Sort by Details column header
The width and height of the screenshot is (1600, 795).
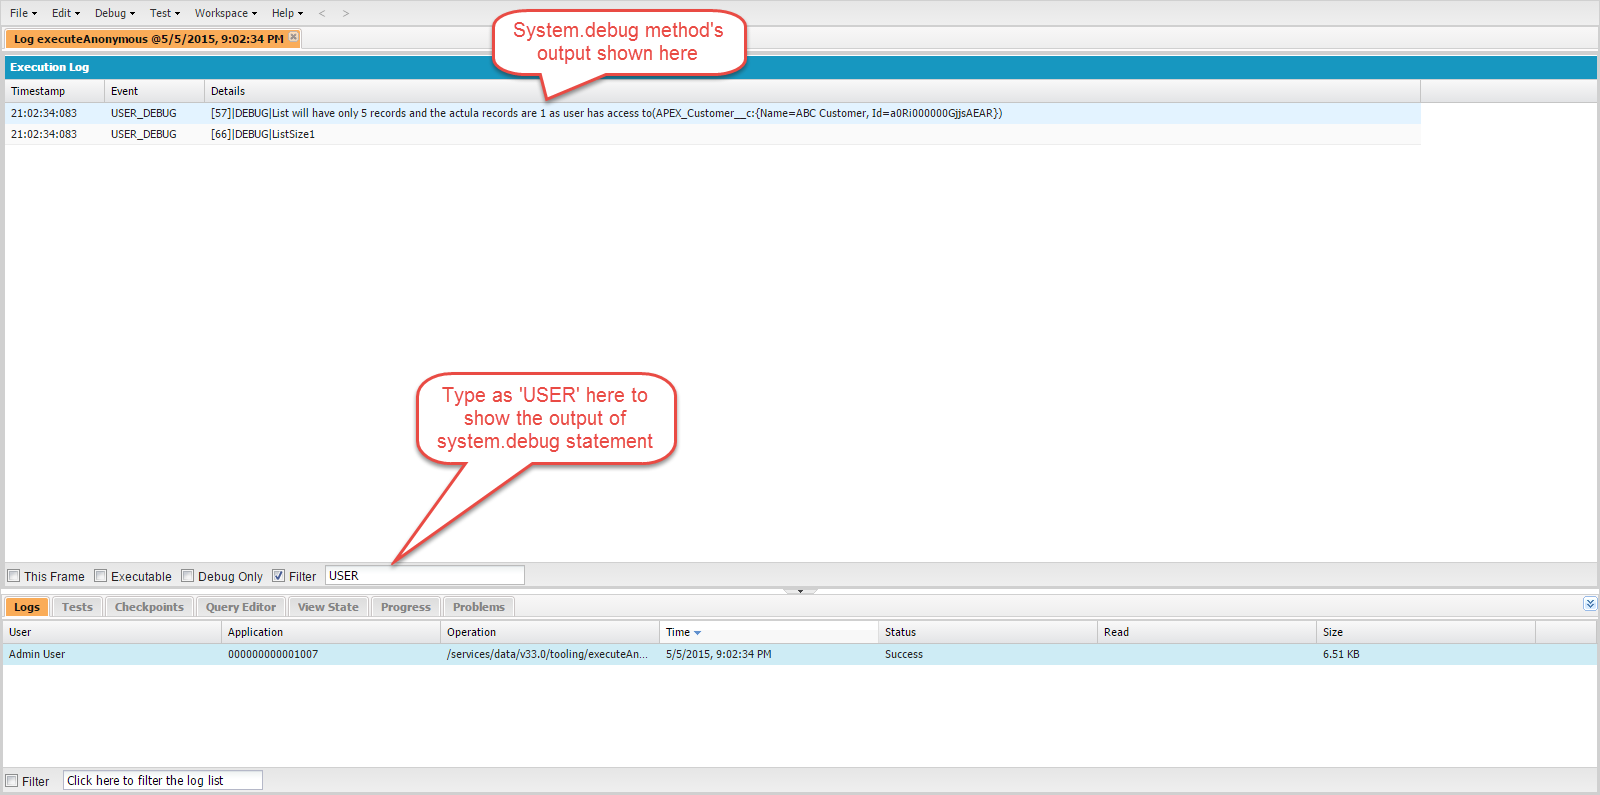(x=812, y=91)
